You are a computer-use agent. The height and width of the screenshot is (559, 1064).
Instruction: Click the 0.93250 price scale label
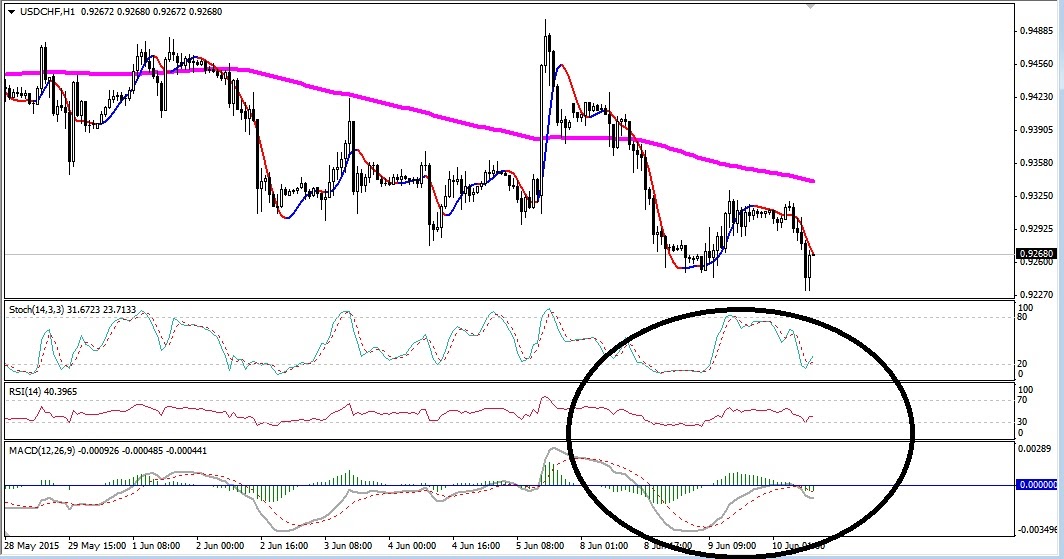tap(1037, 196)
